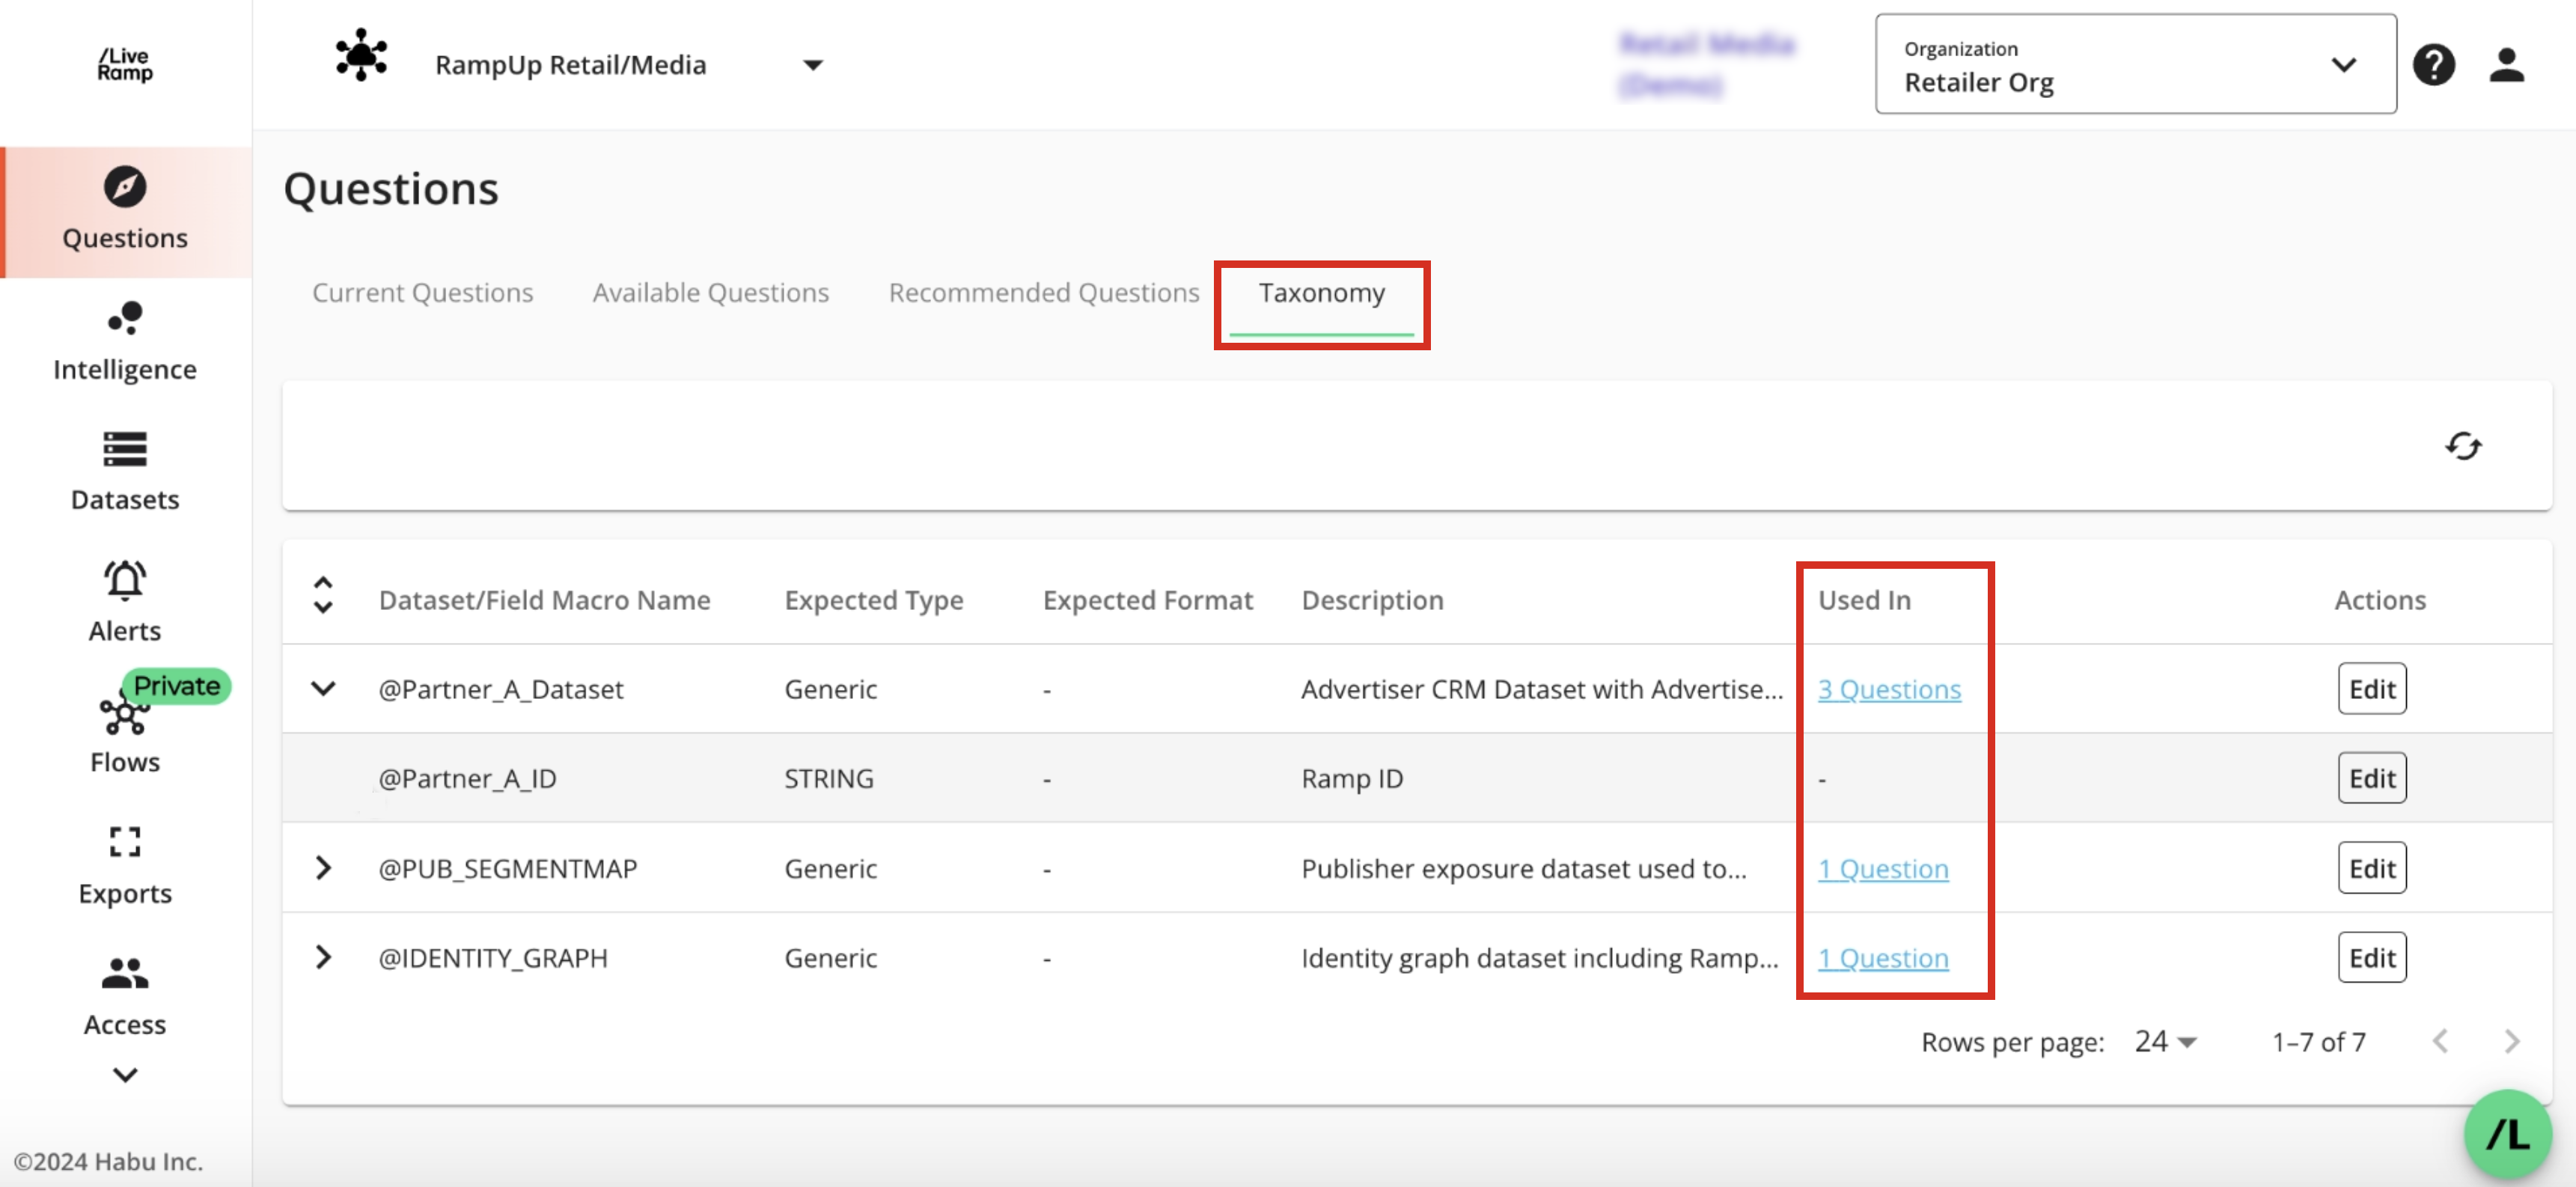Open the help question mark icon
This screenshot has height=1187, width=2576.
tap(2433, 66)
